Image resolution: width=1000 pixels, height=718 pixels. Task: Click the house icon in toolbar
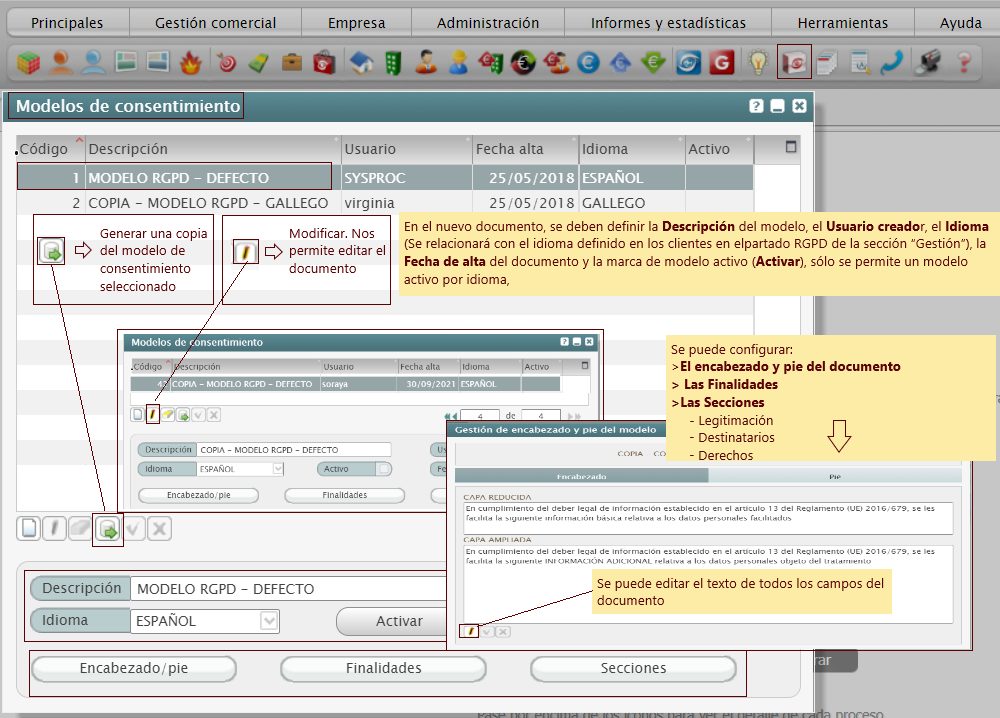tap(362, 62)
